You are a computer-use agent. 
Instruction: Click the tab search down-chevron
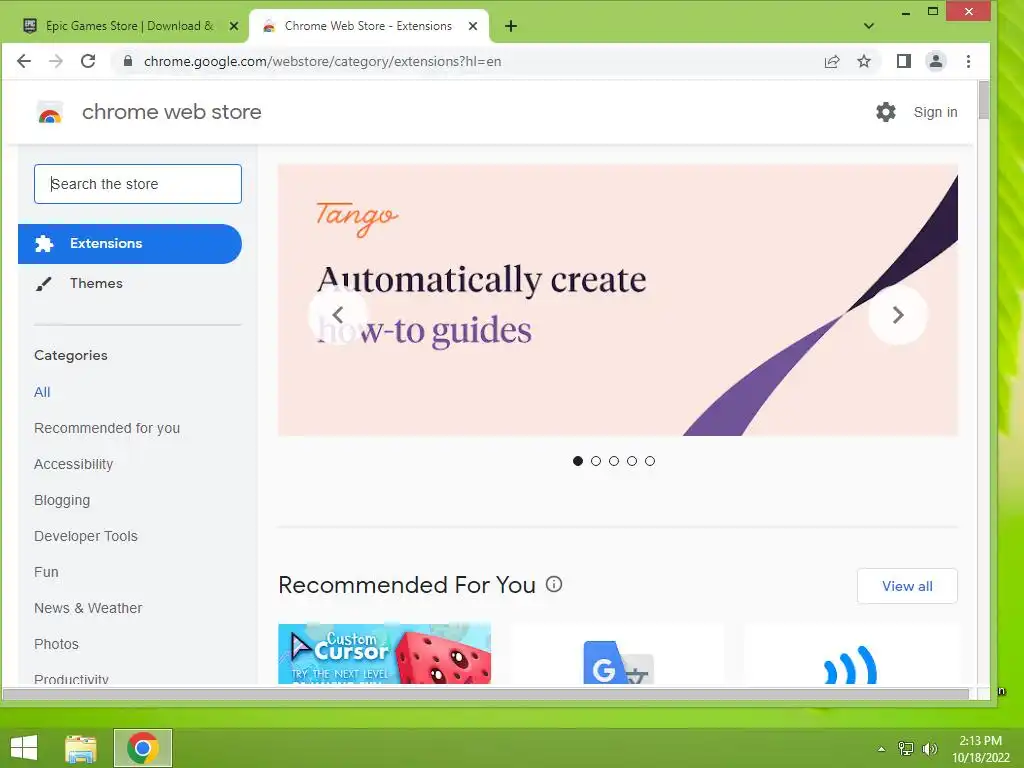click(869, 26)
